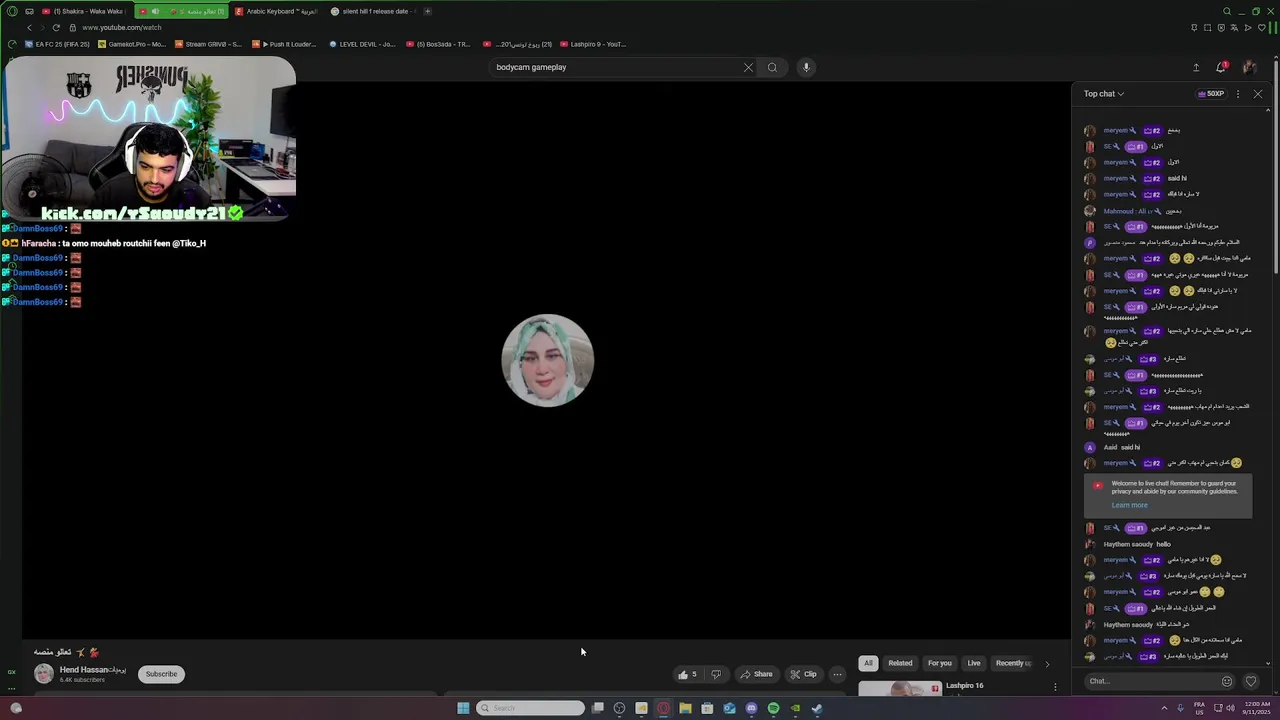The height and width of the screenshot is (720, 1280).
Task: Open Windows Start menu
Action: pyautogui.click(x=463, y=708)
